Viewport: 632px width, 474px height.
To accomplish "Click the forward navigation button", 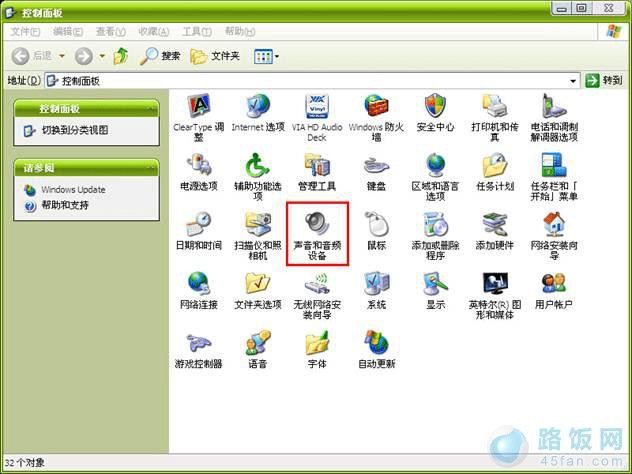I will [83, 56].
